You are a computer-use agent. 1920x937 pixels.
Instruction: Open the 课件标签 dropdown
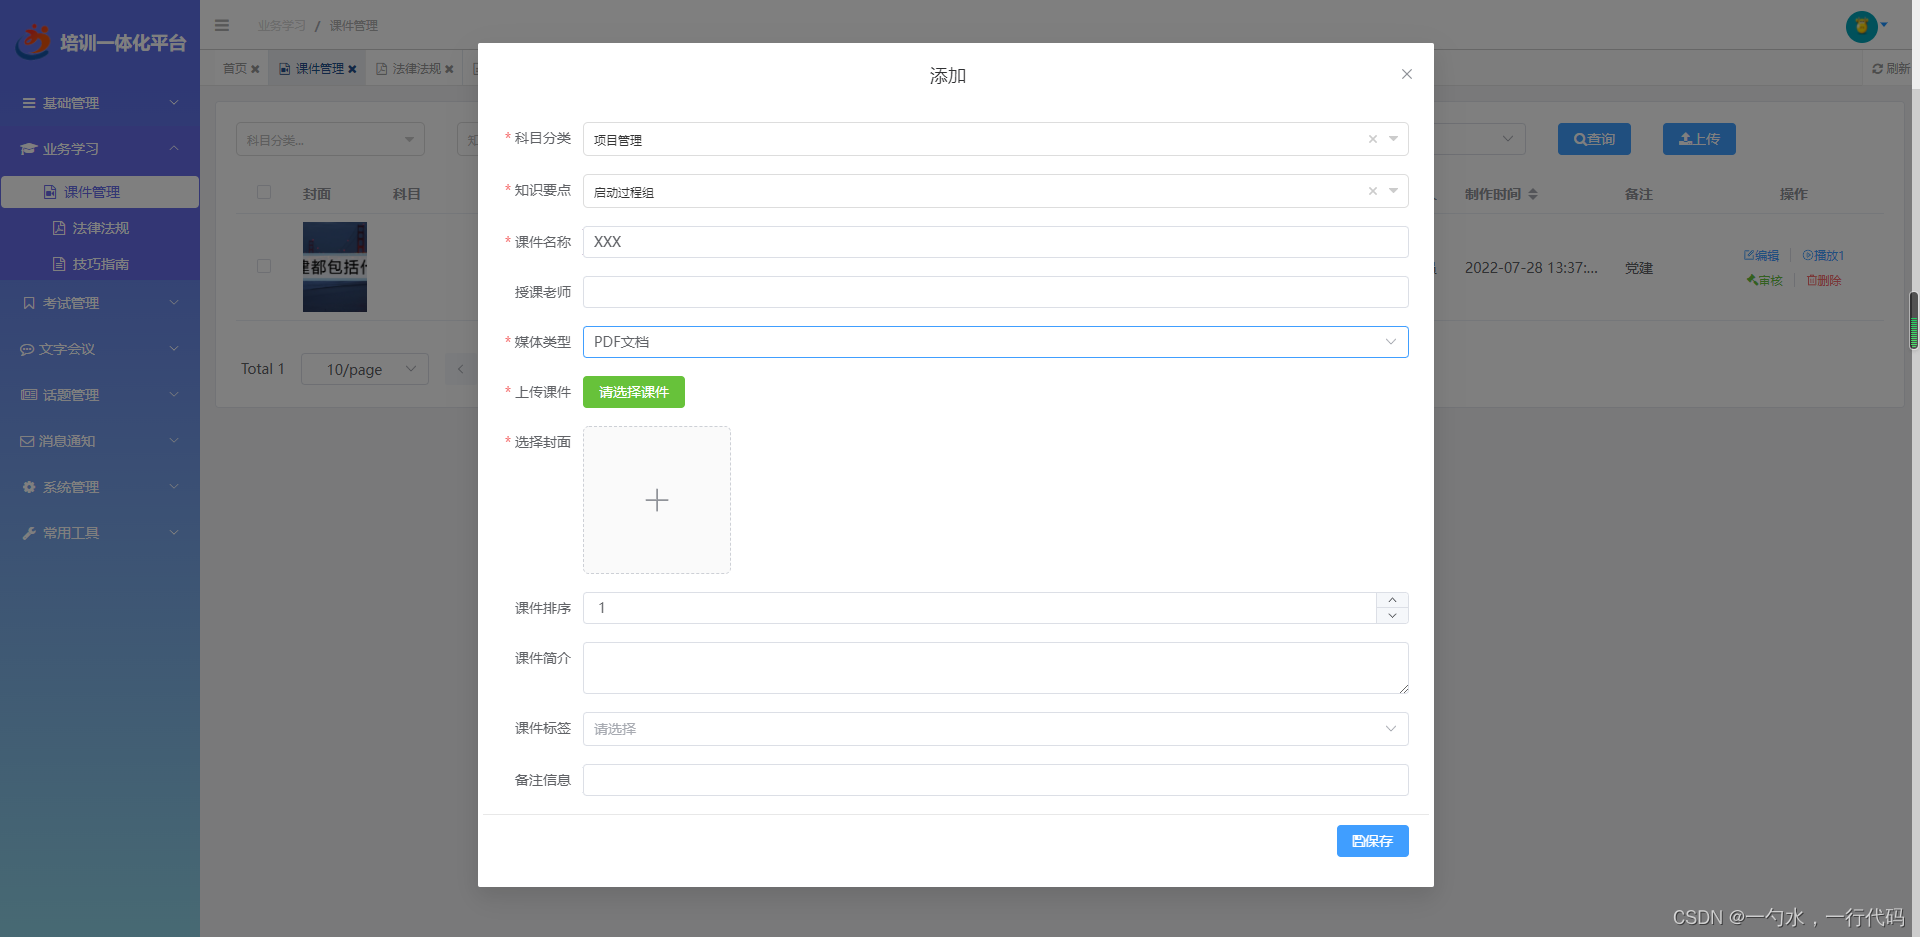995,729
